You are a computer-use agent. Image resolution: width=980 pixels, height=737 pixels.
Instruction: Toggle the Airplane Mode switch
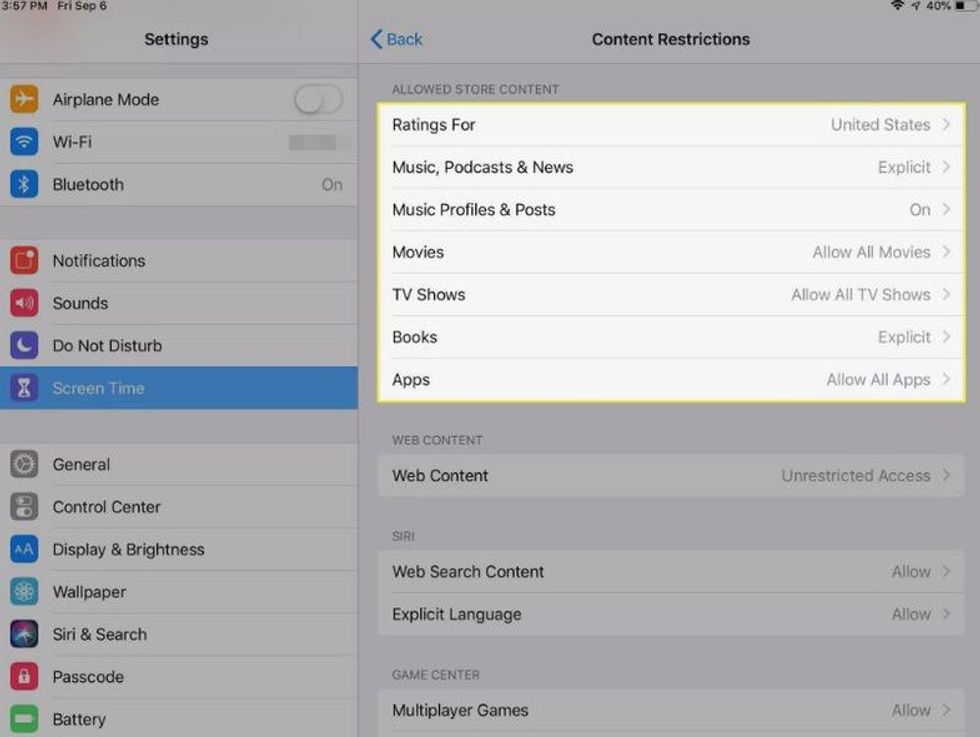click(x=318, y=99)
